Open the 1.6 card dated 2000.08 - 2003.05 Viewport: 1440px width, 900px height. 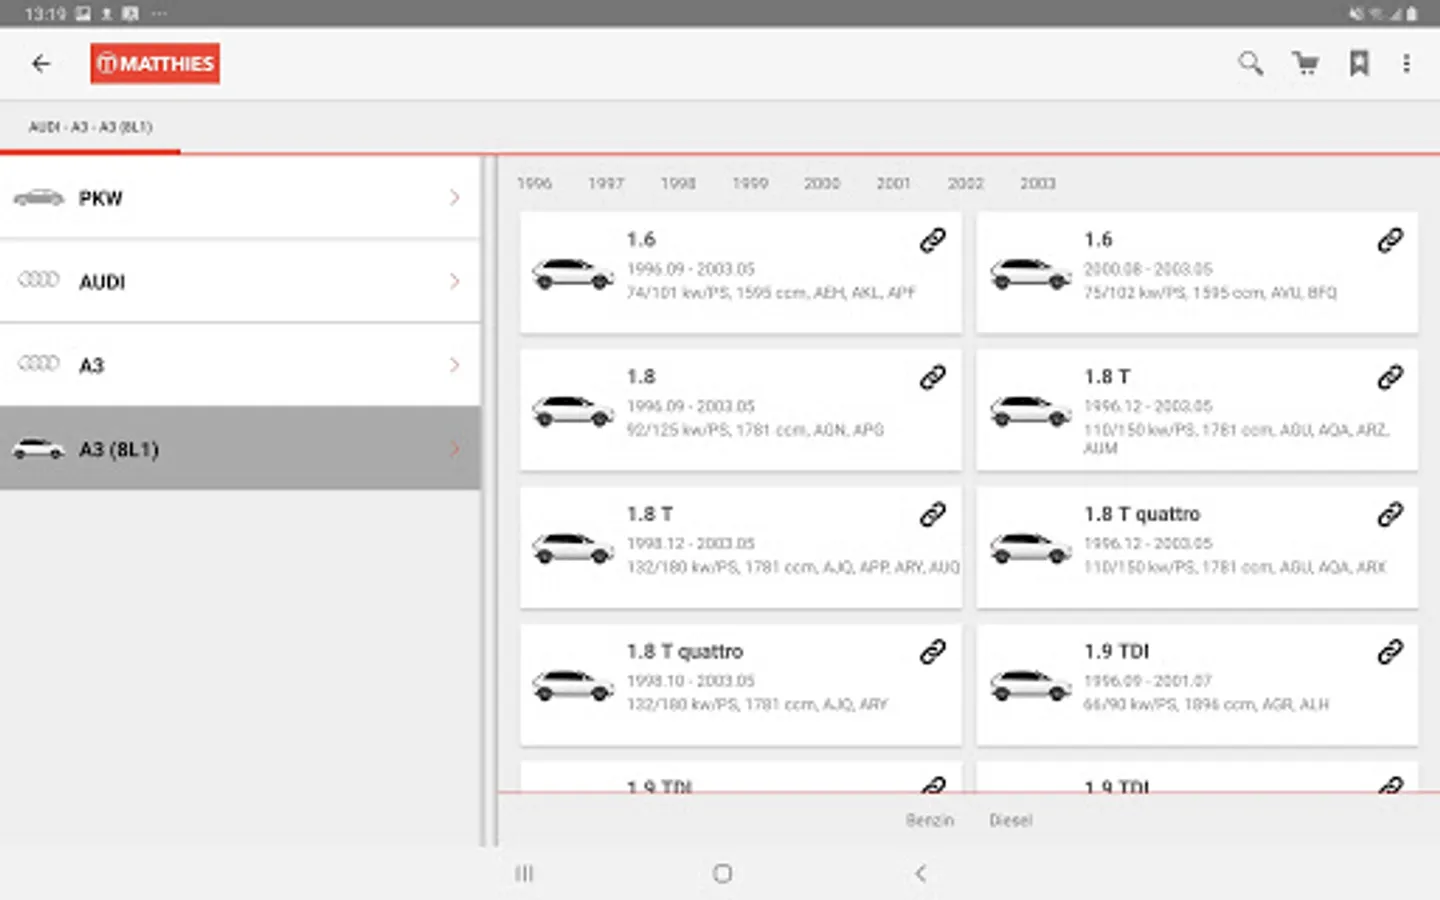(x=1197, y=272)
